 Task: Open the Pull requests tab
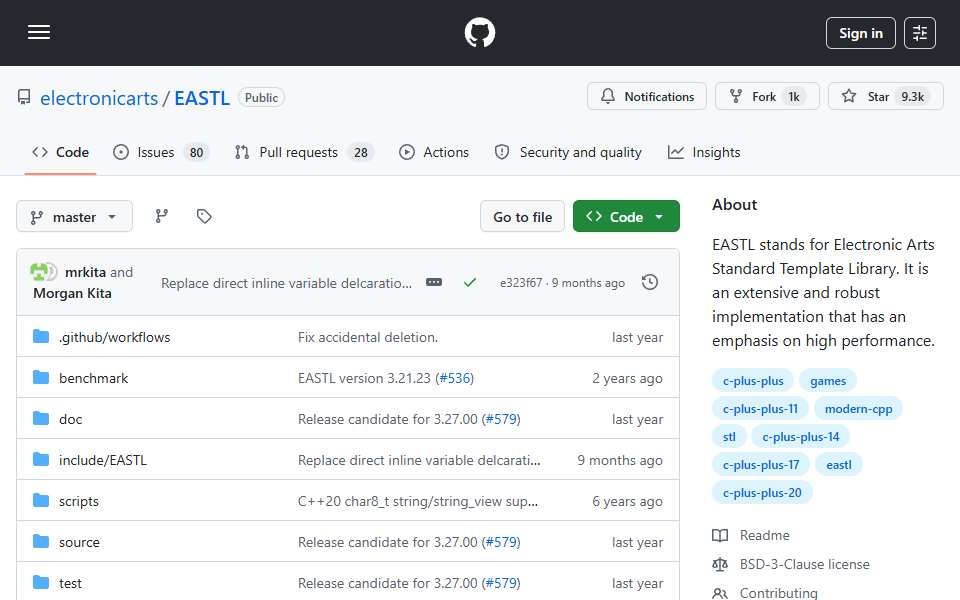coord(304,152)
